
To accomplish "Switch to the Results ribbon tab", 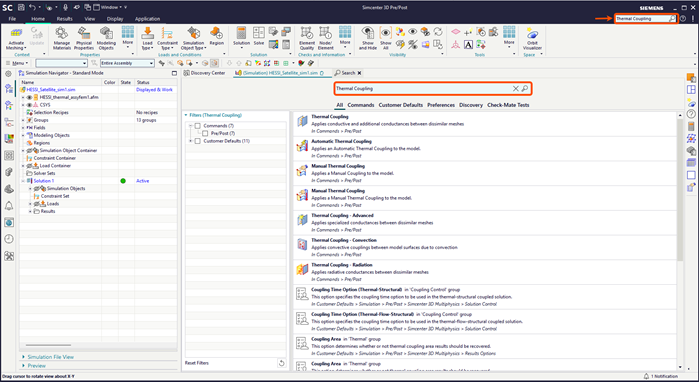I will (x=65, y=19).
